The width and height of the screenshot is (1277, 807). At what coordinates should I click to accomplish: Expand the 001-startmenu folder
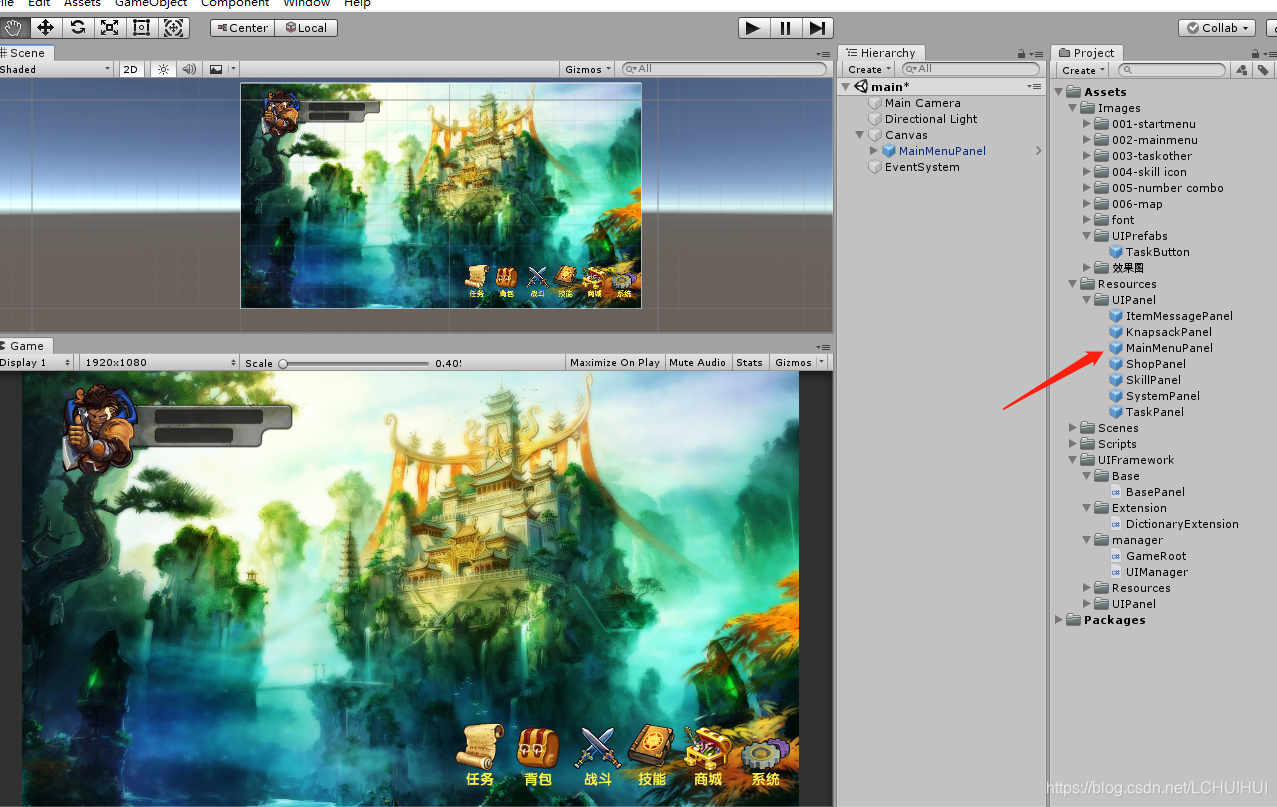pyautogui.click(x=1088, y=124)
